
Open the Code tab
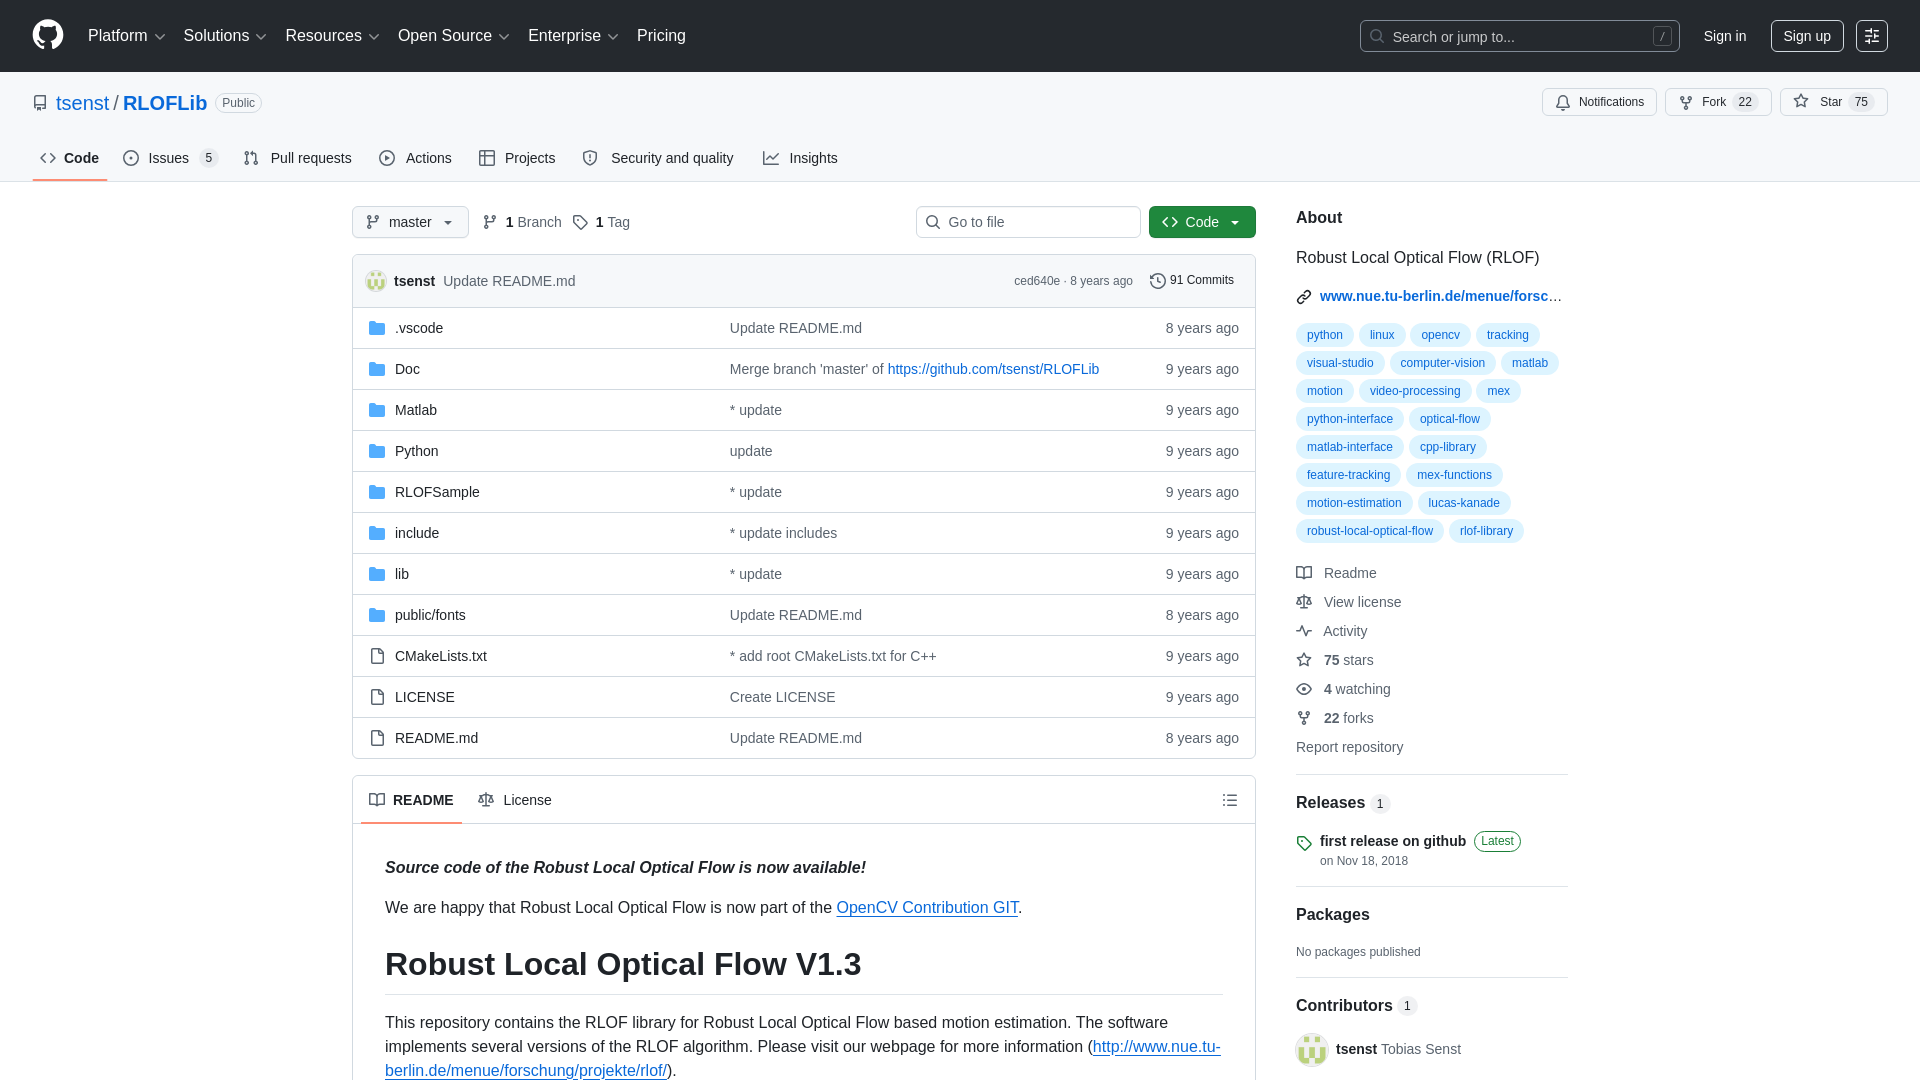point(70,158)
